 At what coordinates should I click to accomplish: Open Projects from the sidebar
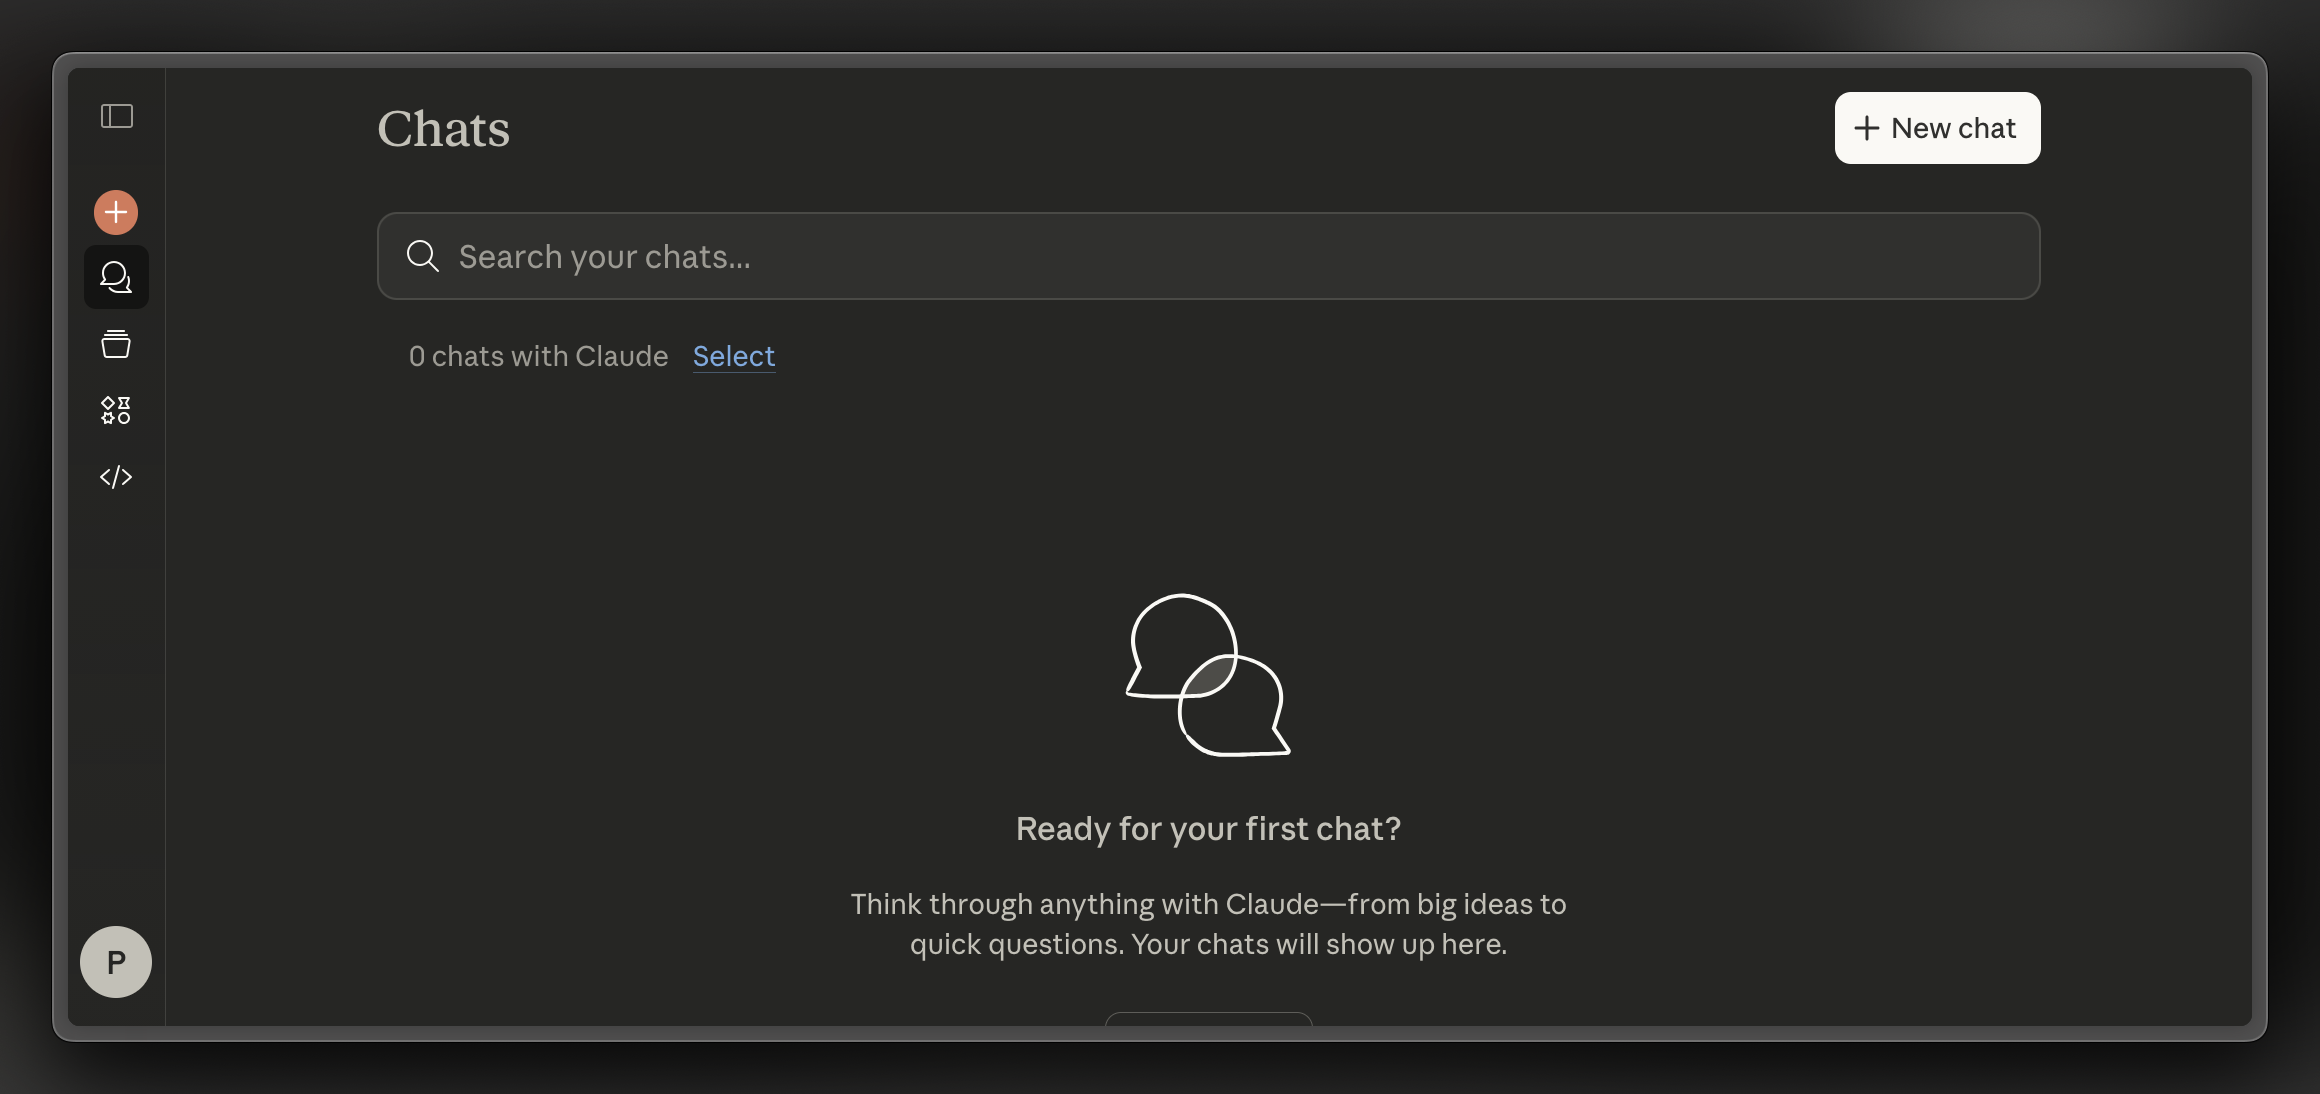click(x=115, y=343)
